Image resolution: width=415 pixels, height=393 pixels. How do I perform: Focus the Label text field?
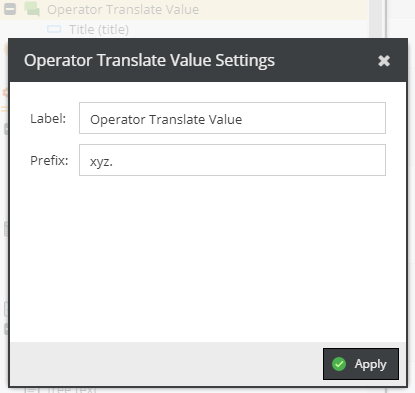click(x=232, y=118)
